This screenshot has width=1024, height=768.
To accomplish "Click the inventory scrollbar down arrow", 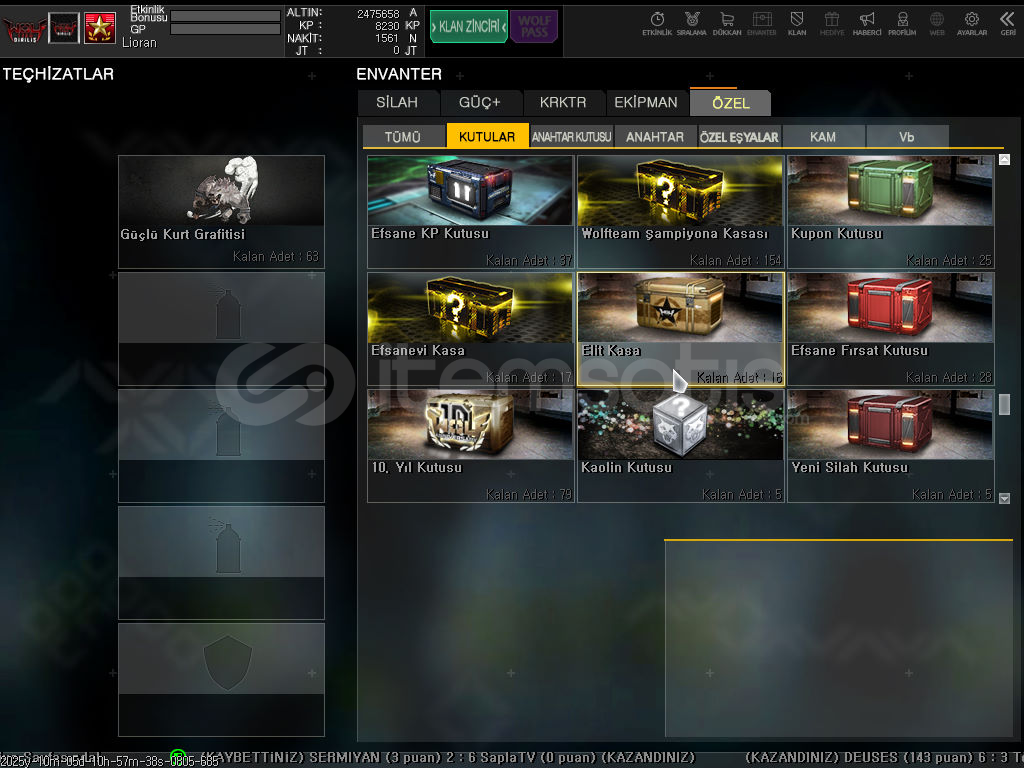I will 1004,498.
